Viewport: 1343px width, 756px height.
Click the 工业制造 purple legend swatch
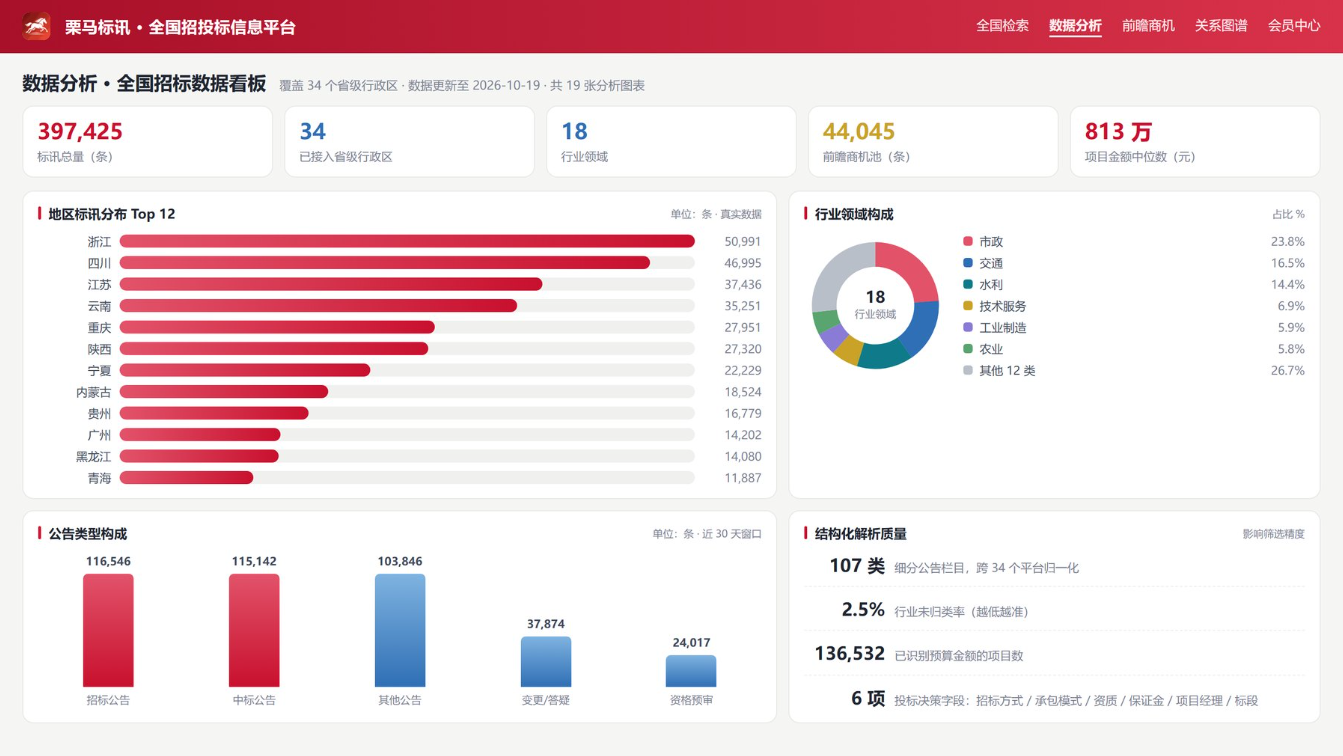click(x=968, y=328)
